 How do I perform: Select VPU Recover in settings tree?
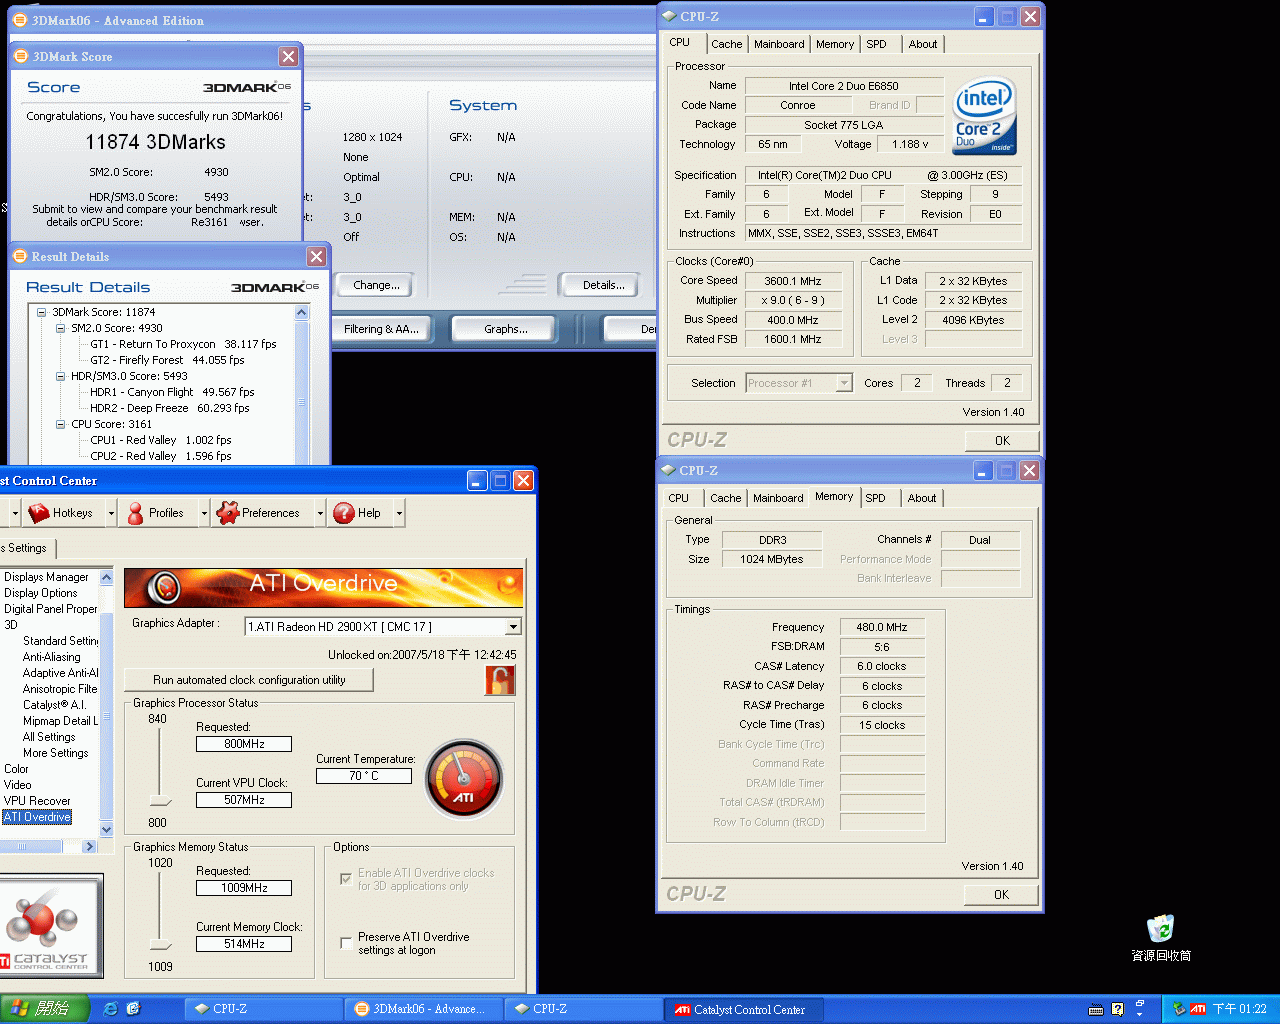coord(37,801)
